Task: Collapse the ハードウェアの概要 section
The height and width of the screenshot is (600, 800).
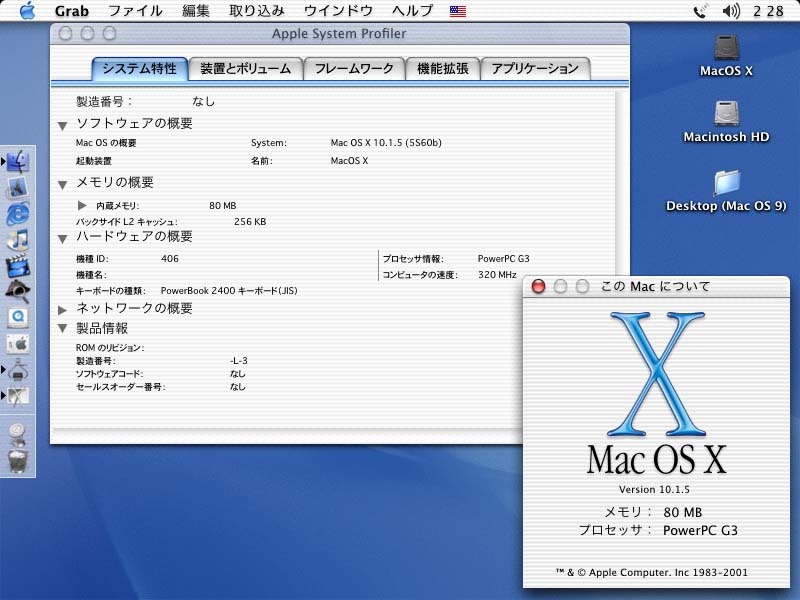Action: [62, 238]
